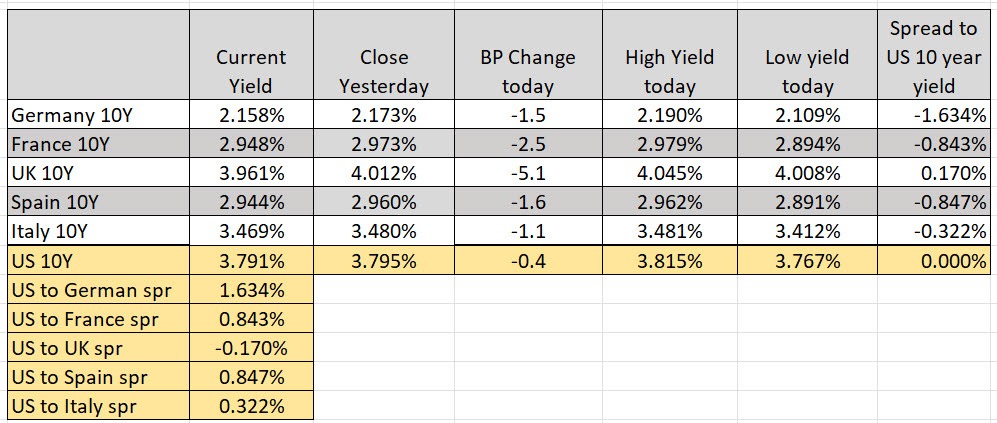Click the US to Spain spr label
This screenshot has width=997, height=423.
[97, 378]
